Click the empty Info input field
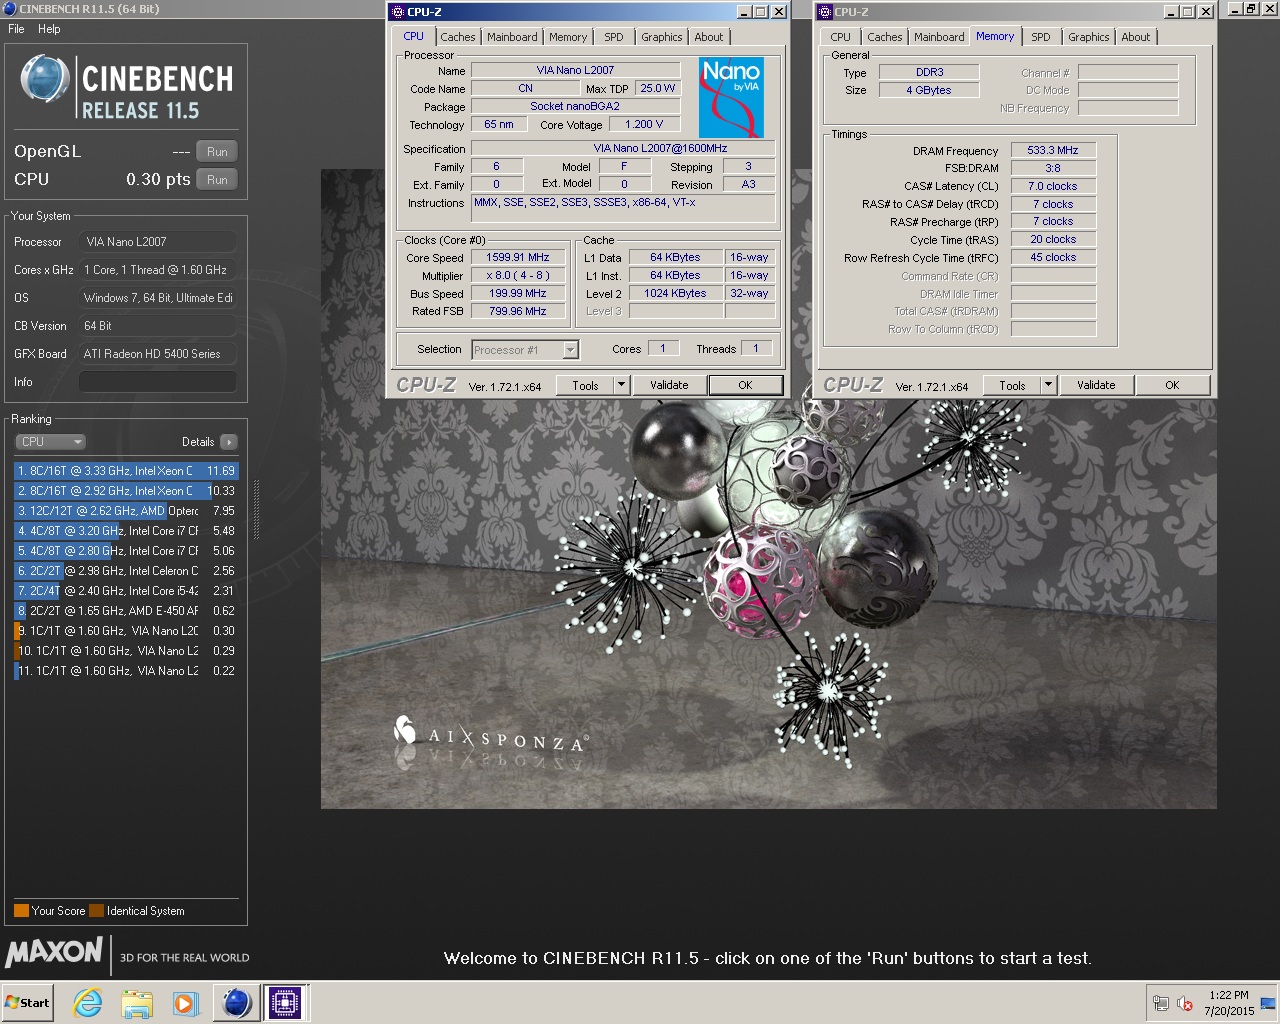The image size is (1280, 1024). point(158,382)
